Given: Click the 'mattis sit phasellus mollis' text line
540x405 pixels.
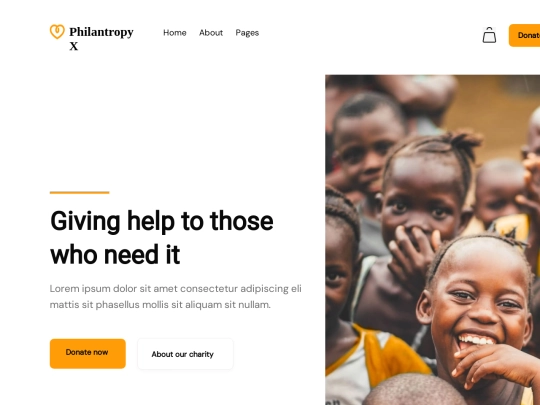Looking at the screenshot, I should [160, 305].
